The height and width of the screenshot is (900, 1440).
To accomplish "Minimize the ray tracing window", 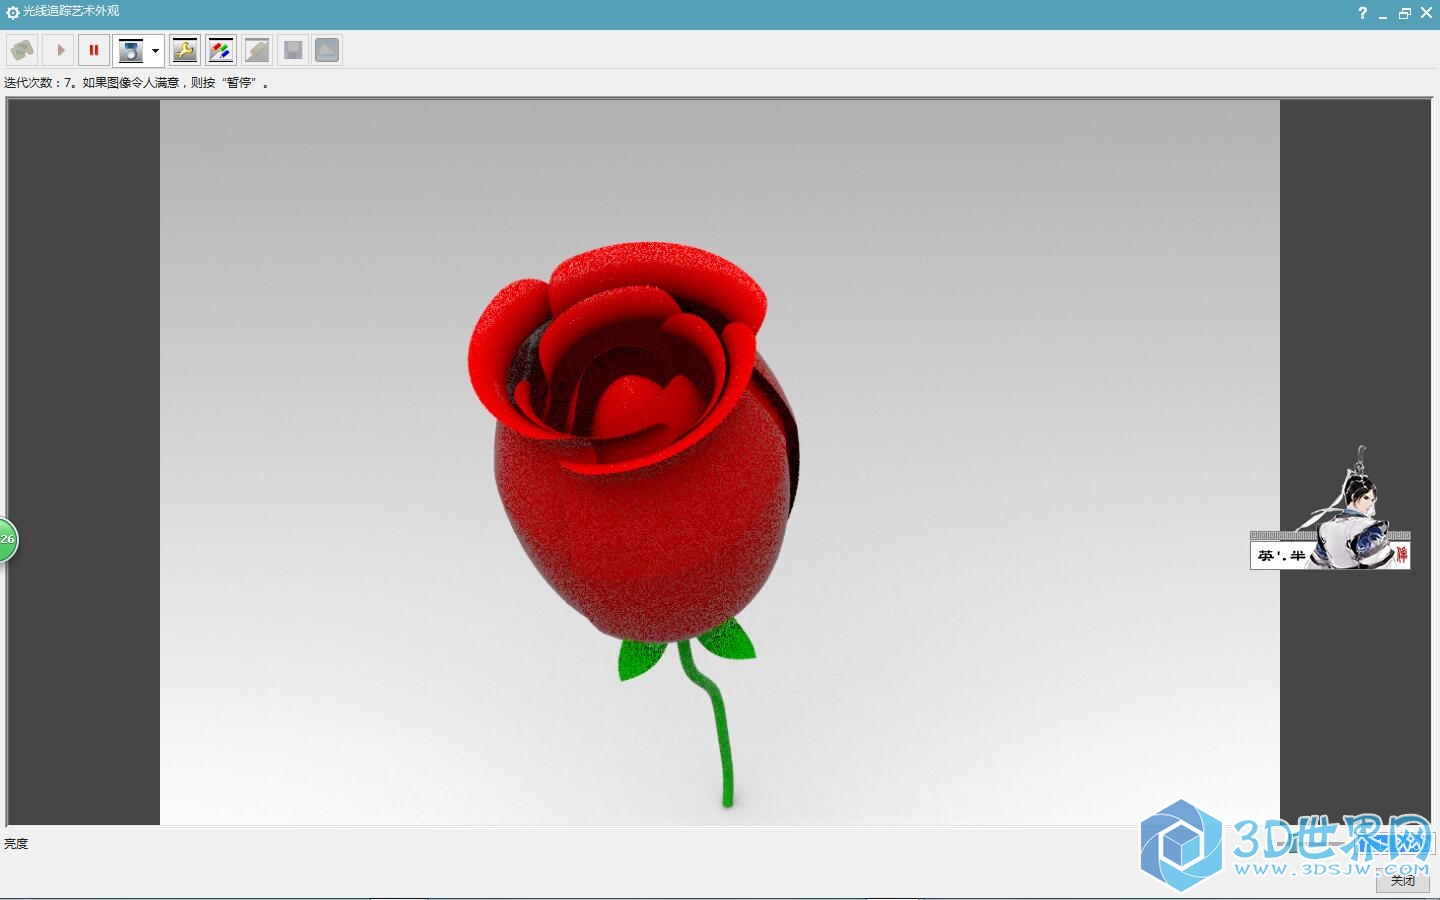I will (1383, 14).
